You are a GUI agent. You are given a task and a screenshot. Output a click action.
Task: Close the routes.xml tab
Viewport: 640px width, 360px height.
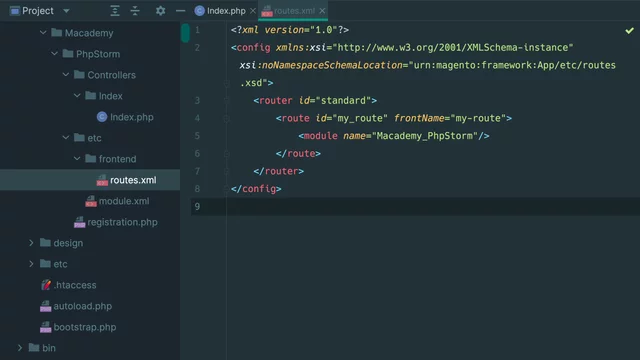[322, 11]
